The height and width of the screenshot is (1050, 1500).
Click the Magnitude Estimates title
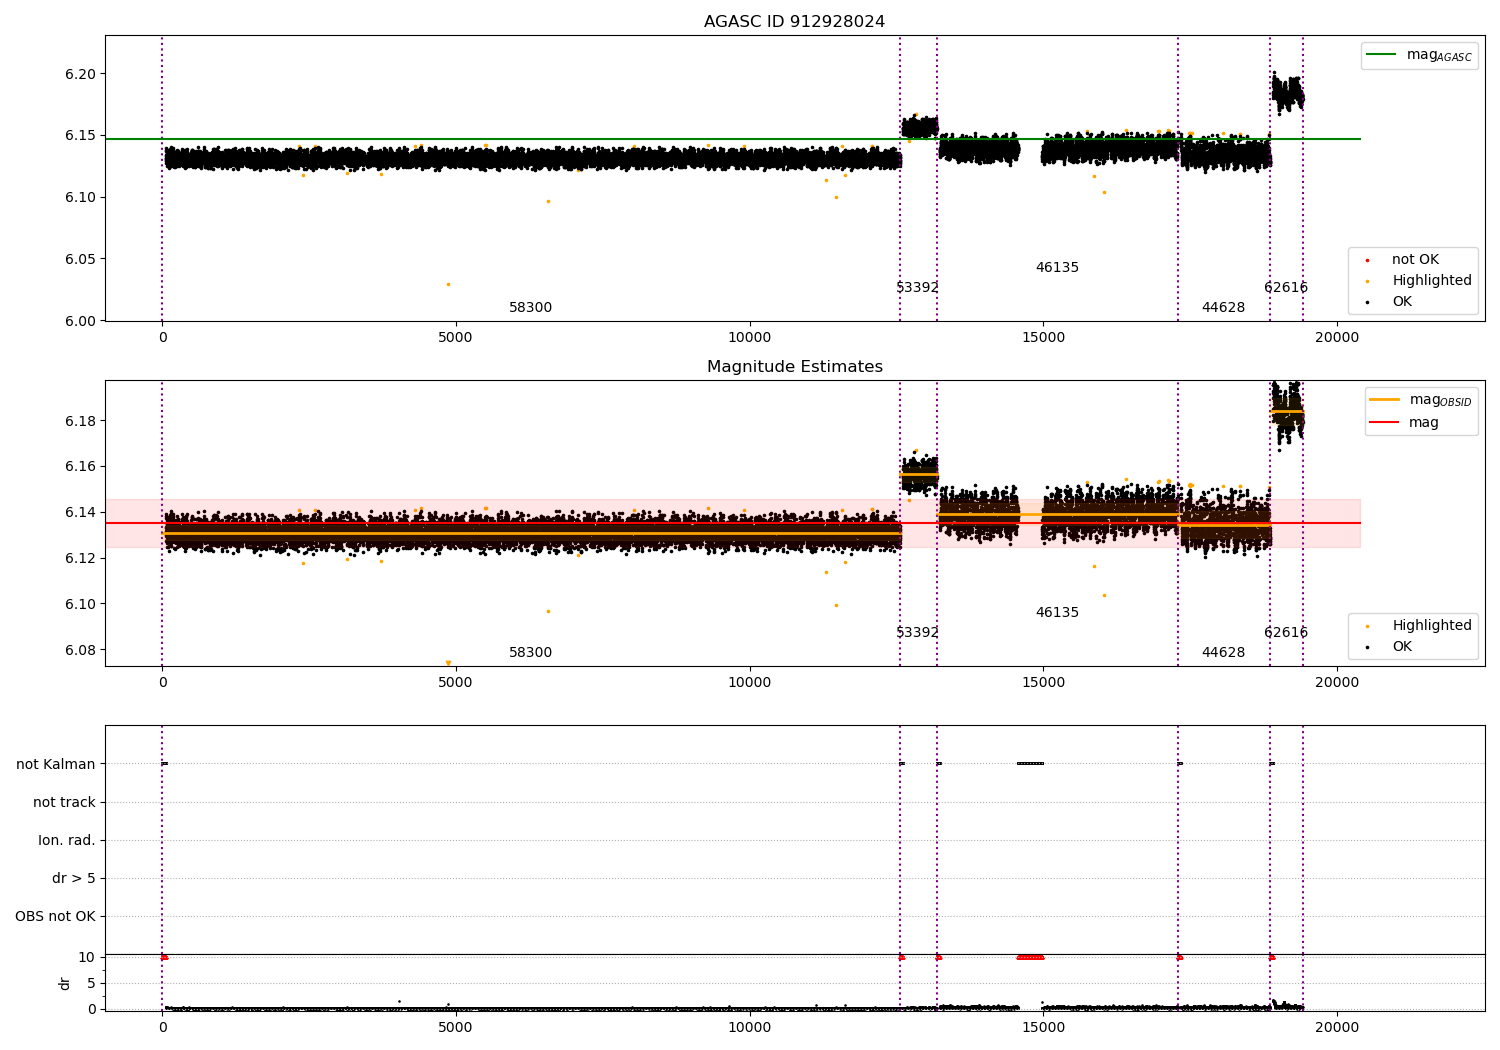tap(794, 367)
